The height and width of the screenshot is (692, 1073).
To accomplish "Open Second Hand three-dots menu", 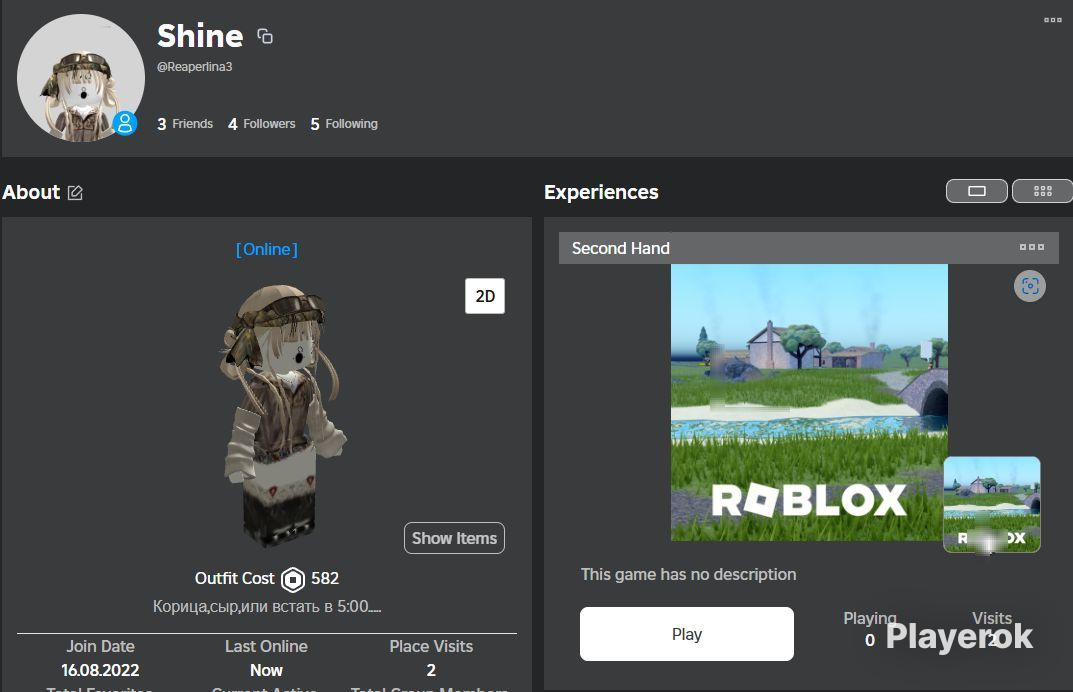I will coord(1032,247).
